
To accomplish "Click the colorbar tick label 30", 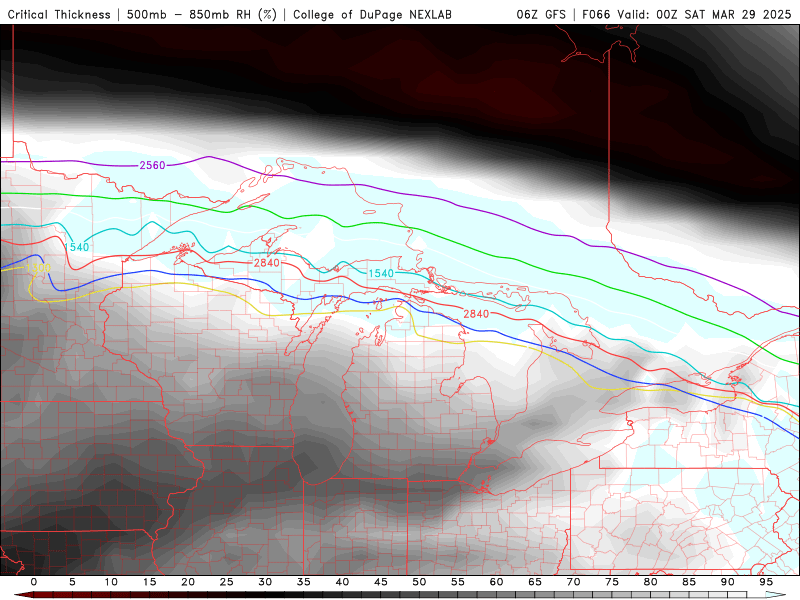I will pos(265,582).
